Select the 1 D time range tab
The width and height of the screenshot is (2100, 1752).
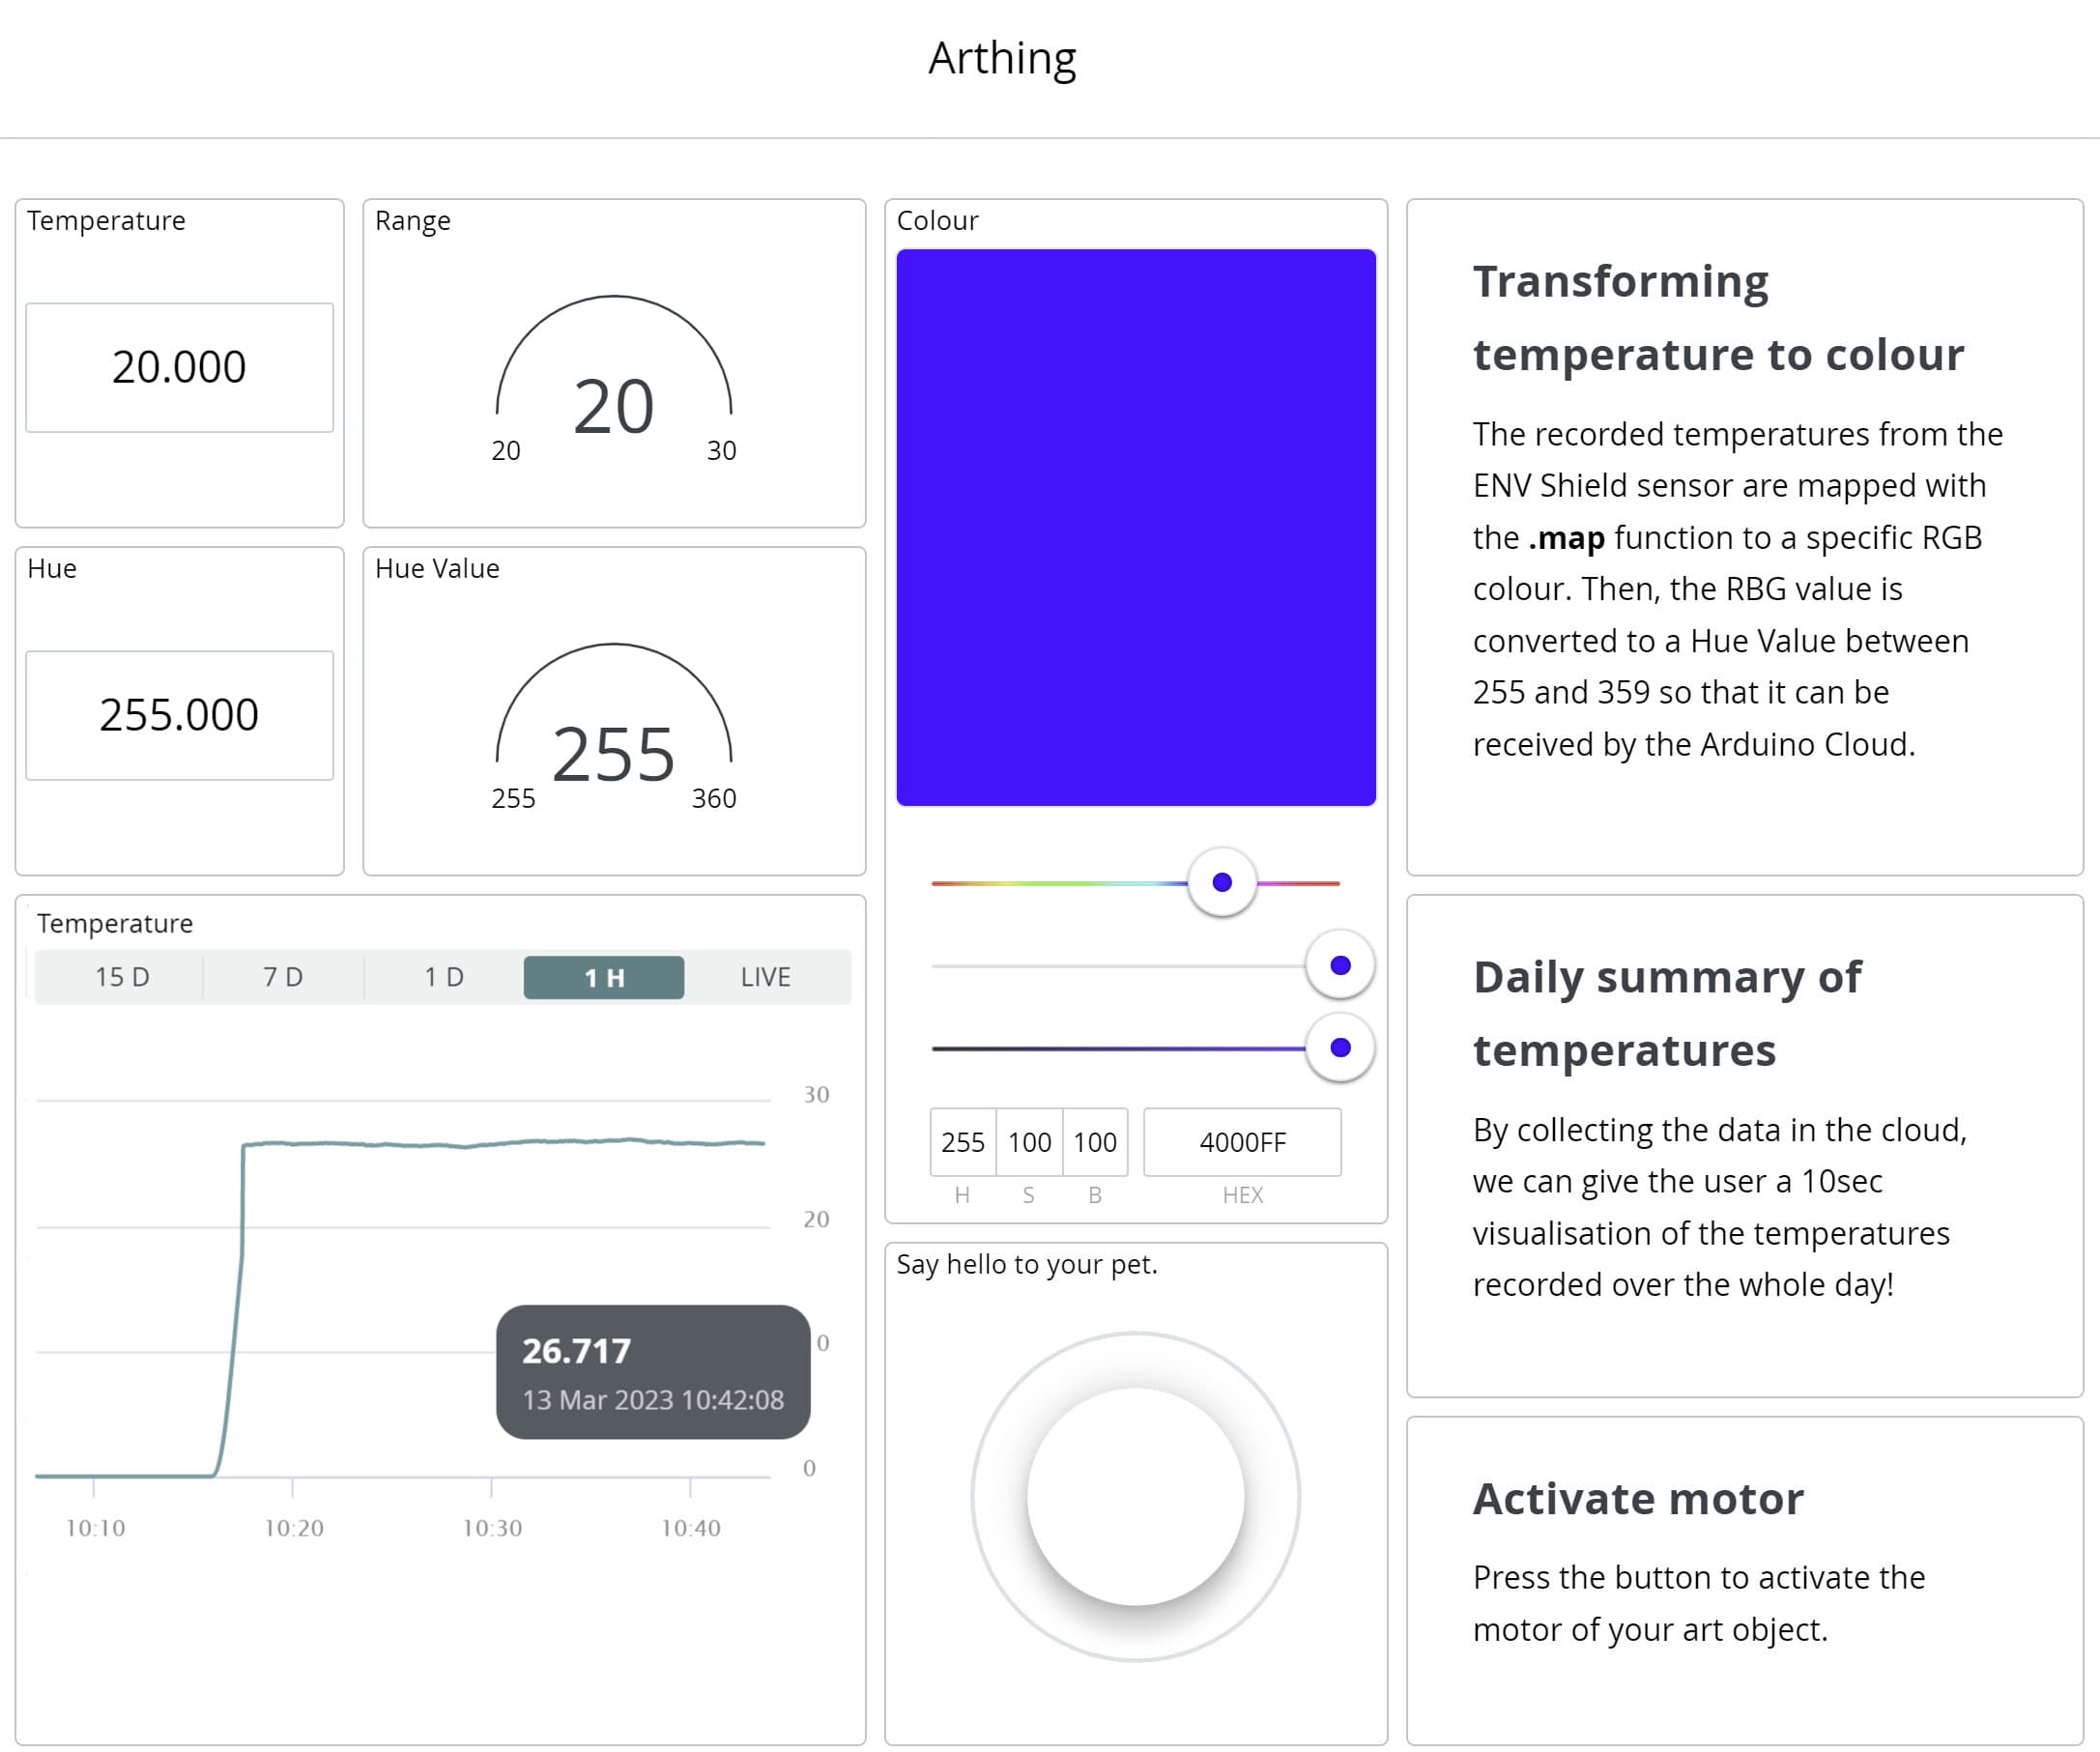444,977
